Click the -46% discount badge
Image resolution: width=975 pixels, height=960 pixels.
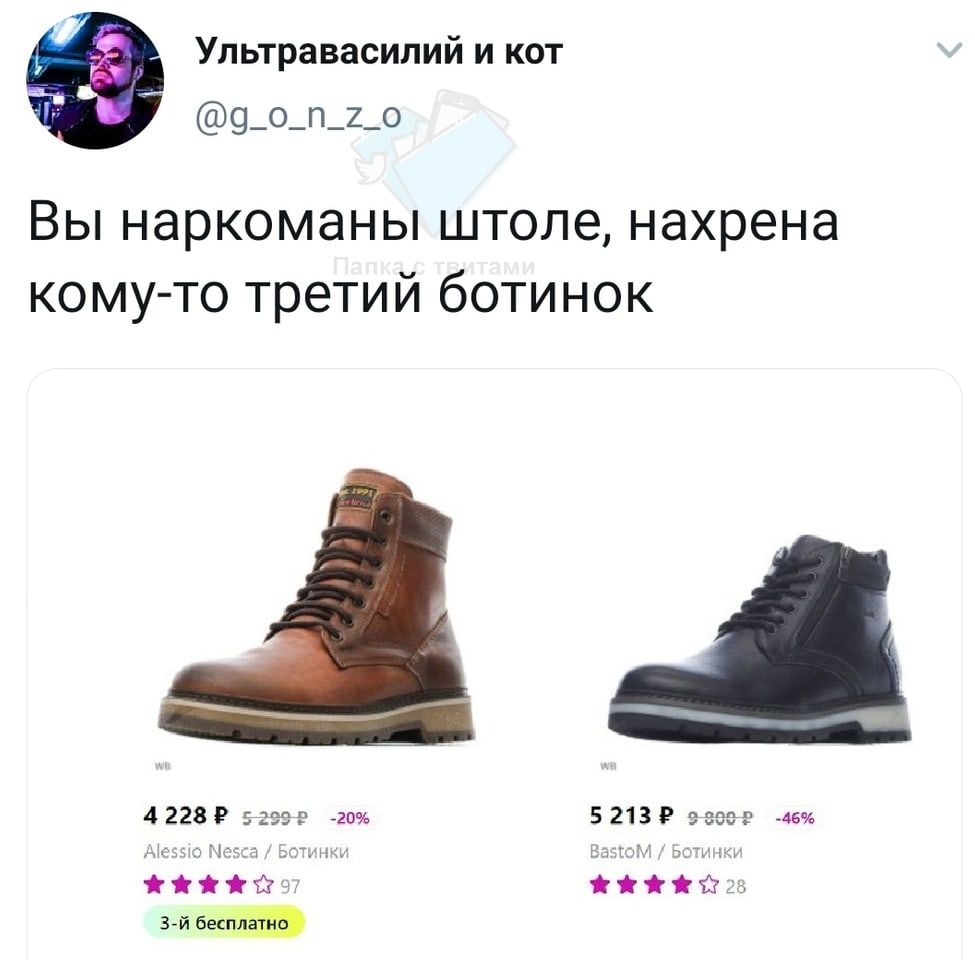795,818
